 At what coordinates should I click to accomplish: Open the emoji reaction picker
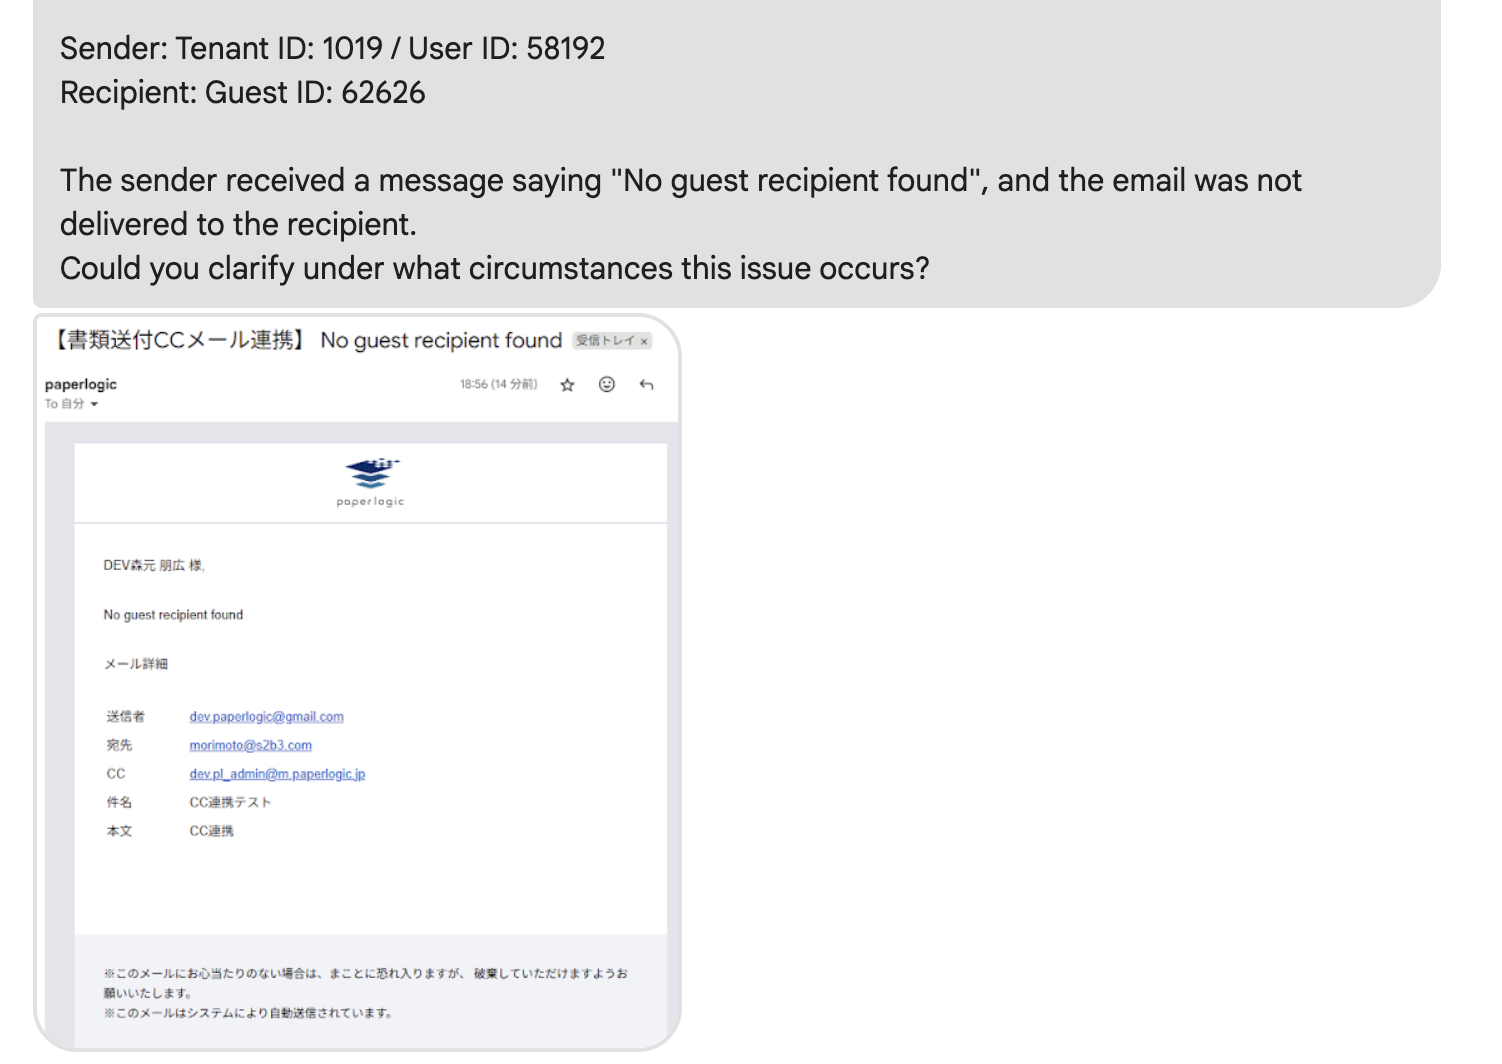pyautogui.click(x=607, y=385)
